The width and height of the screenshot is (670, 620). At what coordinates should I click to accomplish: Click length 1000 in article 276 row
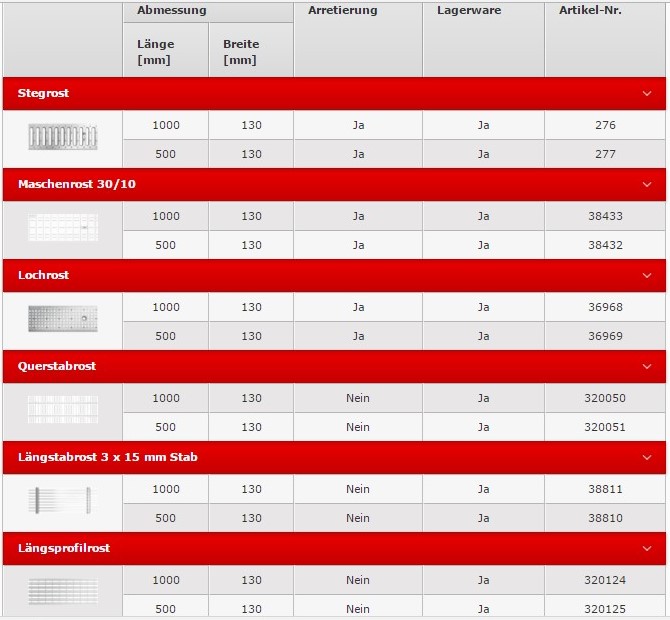click(166, 125)
